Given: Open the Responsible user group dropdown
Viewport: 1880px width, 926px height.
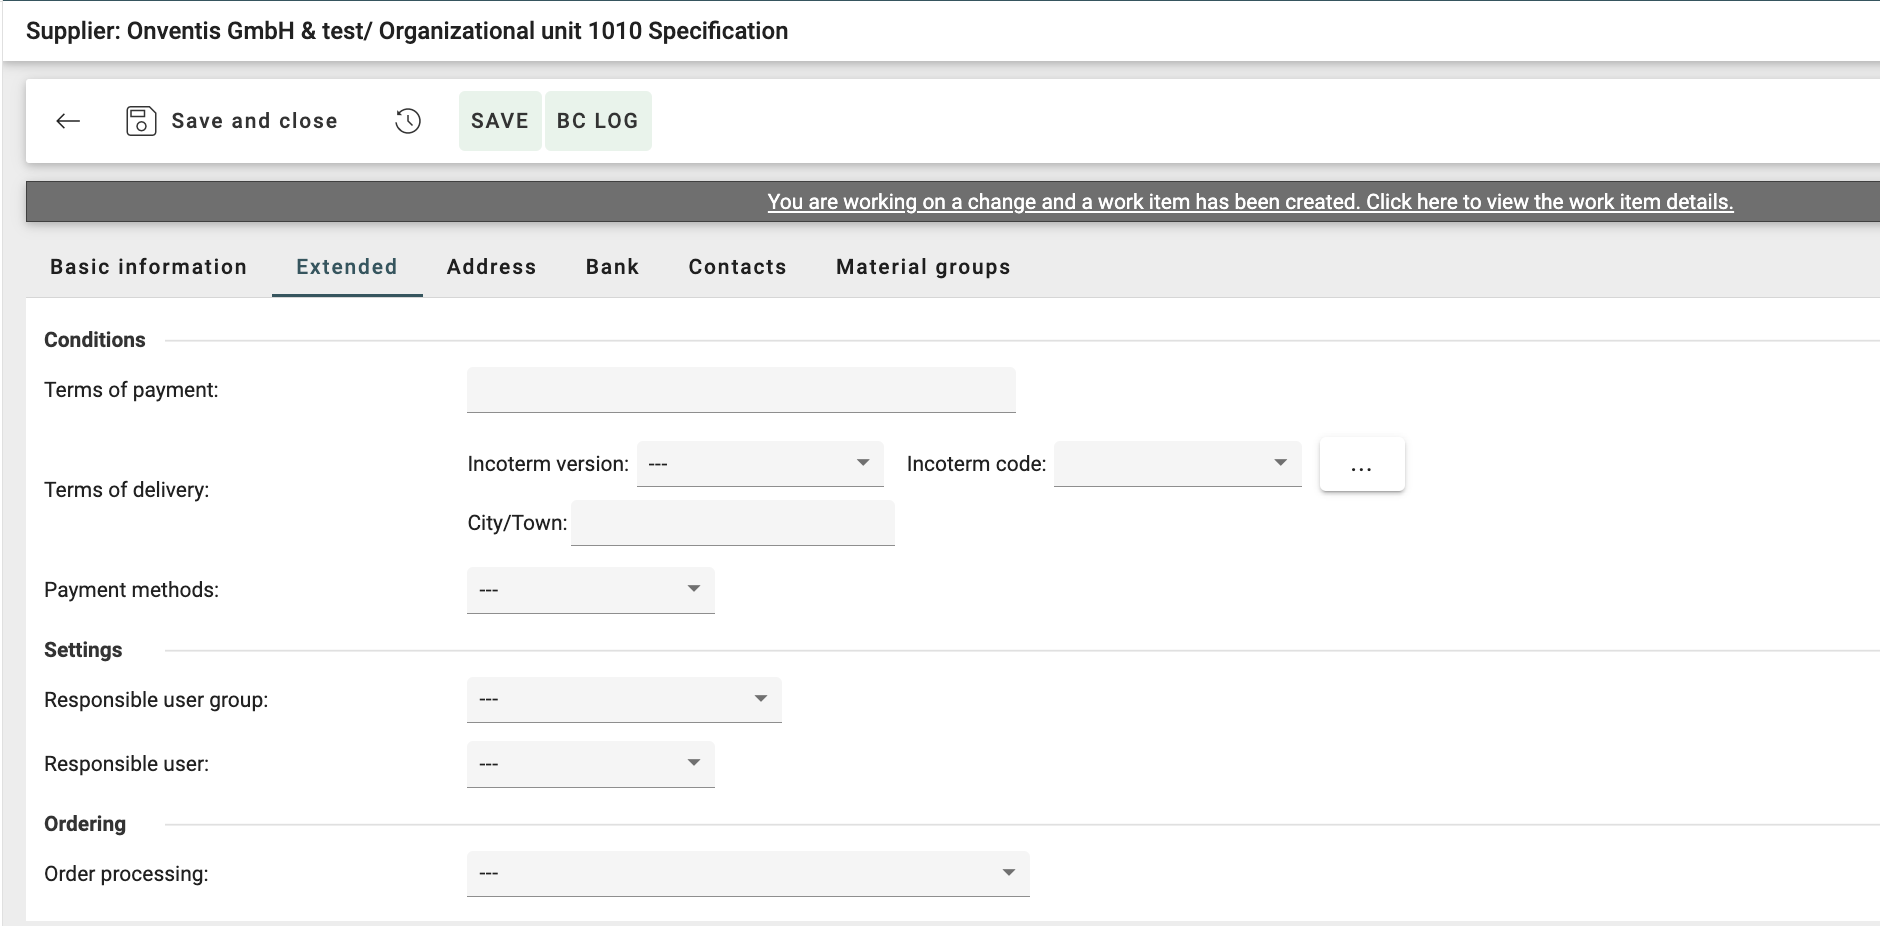Looking at the screenshot, I should pos(624,700).
